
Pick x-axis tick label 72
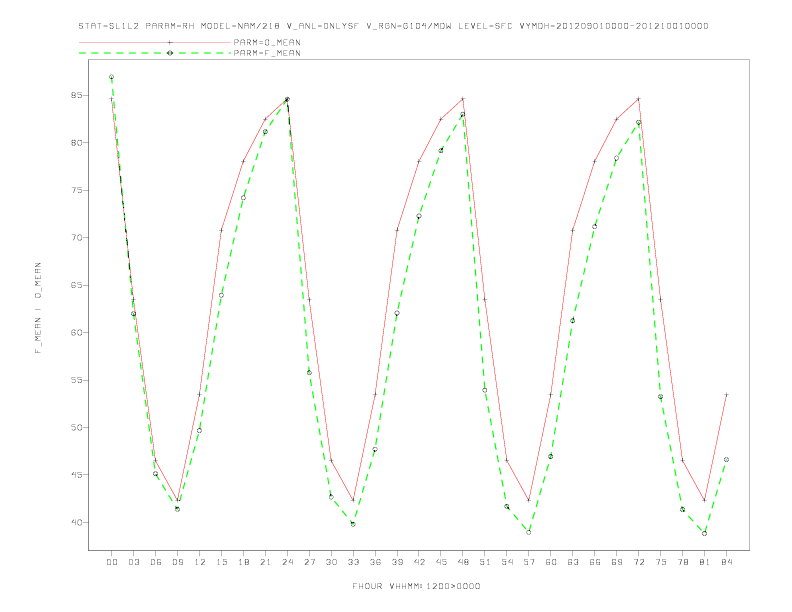[x=638, y=562]
